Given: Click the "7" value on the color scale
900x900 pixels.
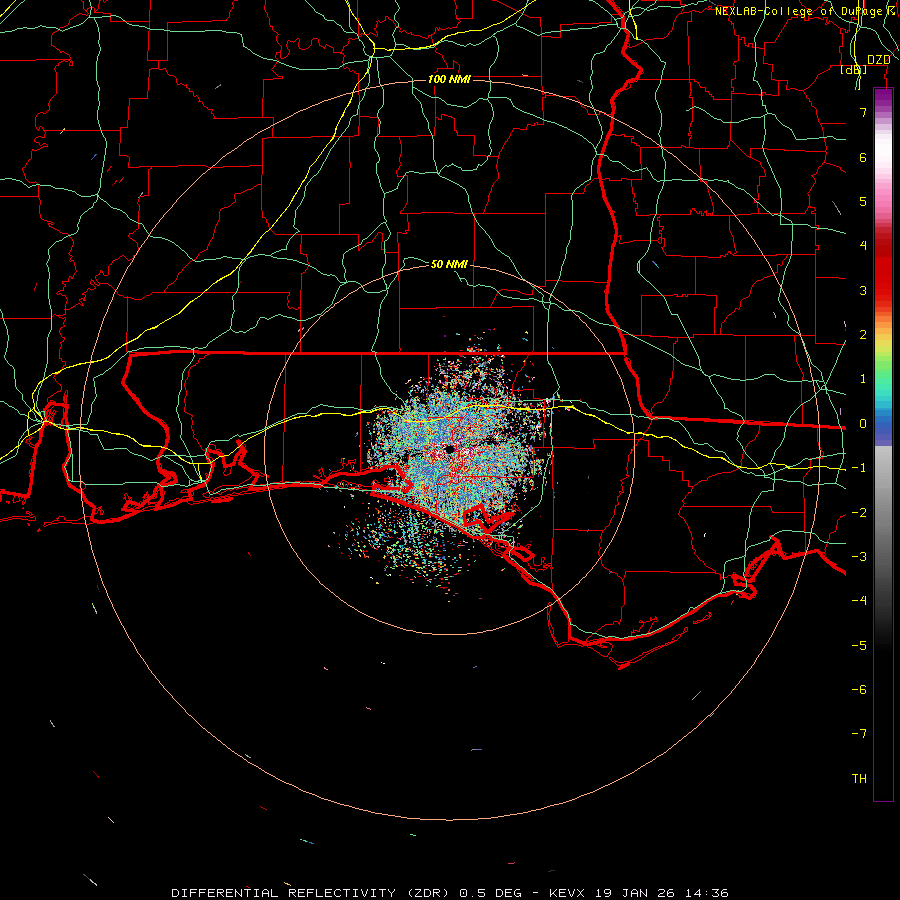Looking at the screenshot, I should click(x=863, y=112).
